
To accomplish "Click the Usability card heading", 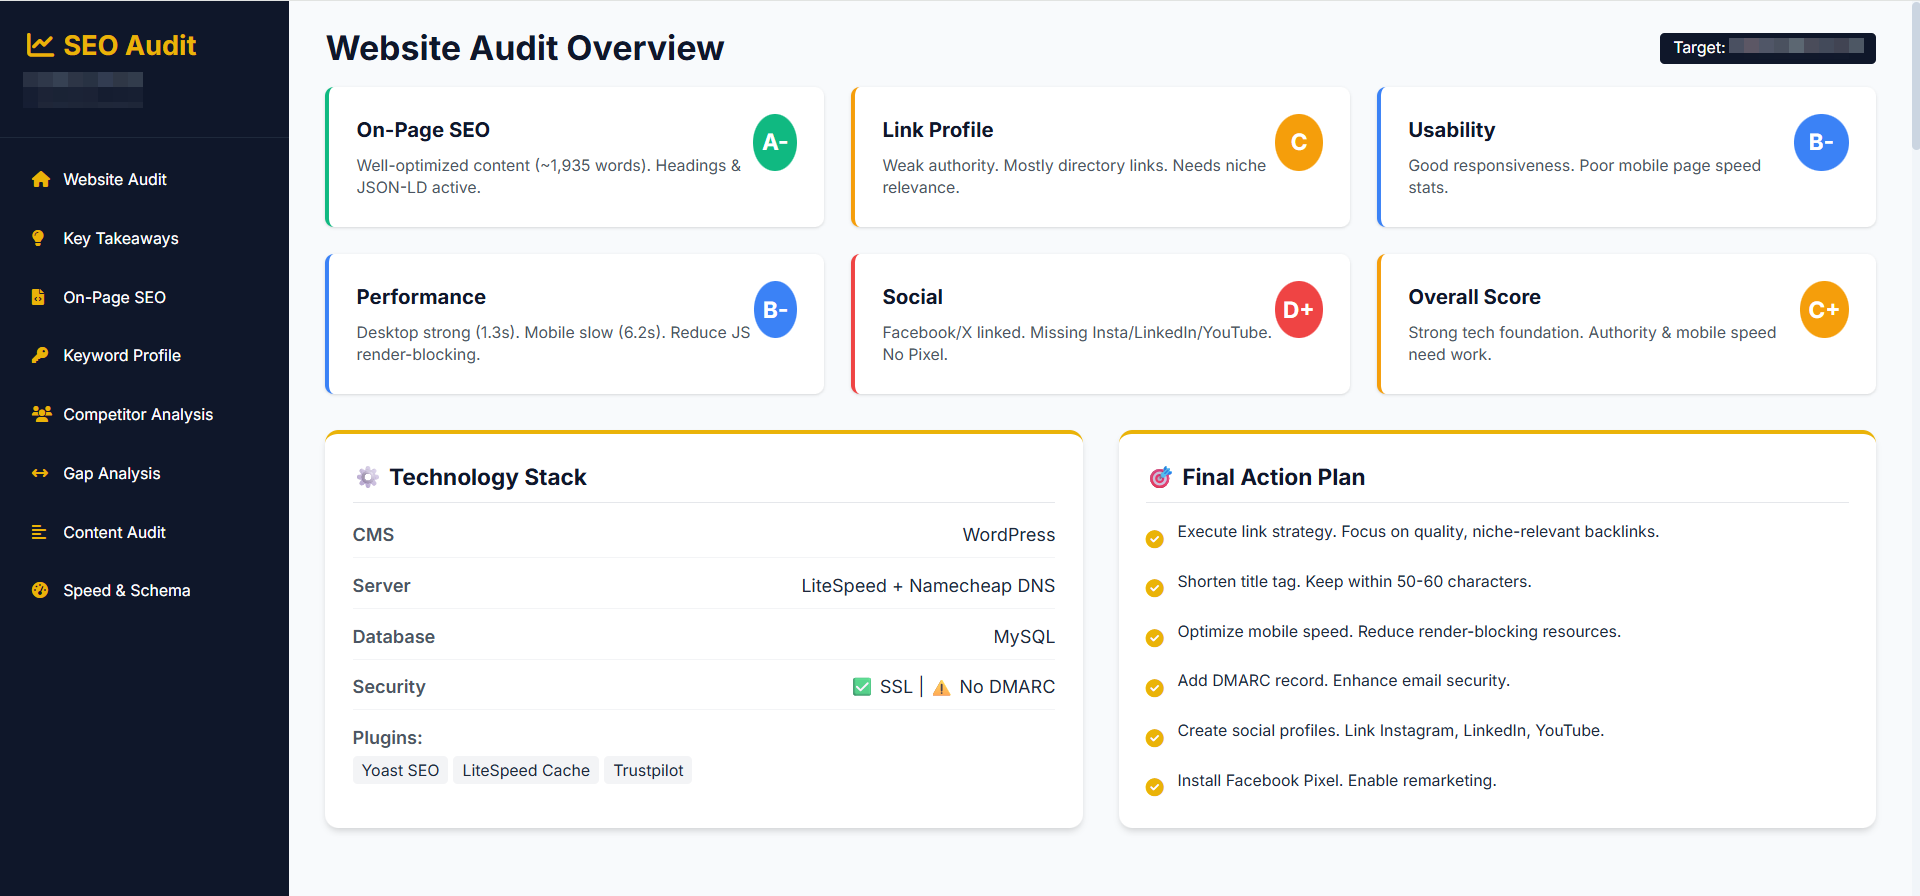I will pos(1451,130).
